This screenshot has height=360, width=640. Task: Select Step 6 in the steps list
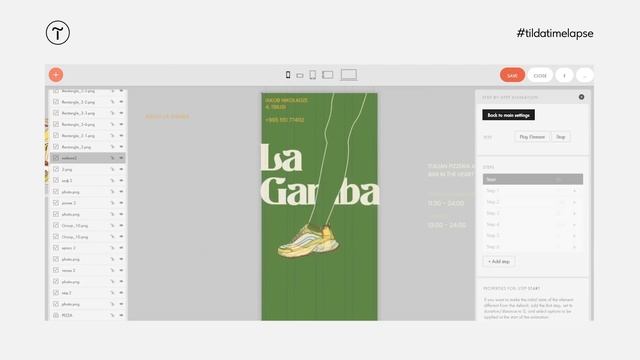(x=533, y=247)
